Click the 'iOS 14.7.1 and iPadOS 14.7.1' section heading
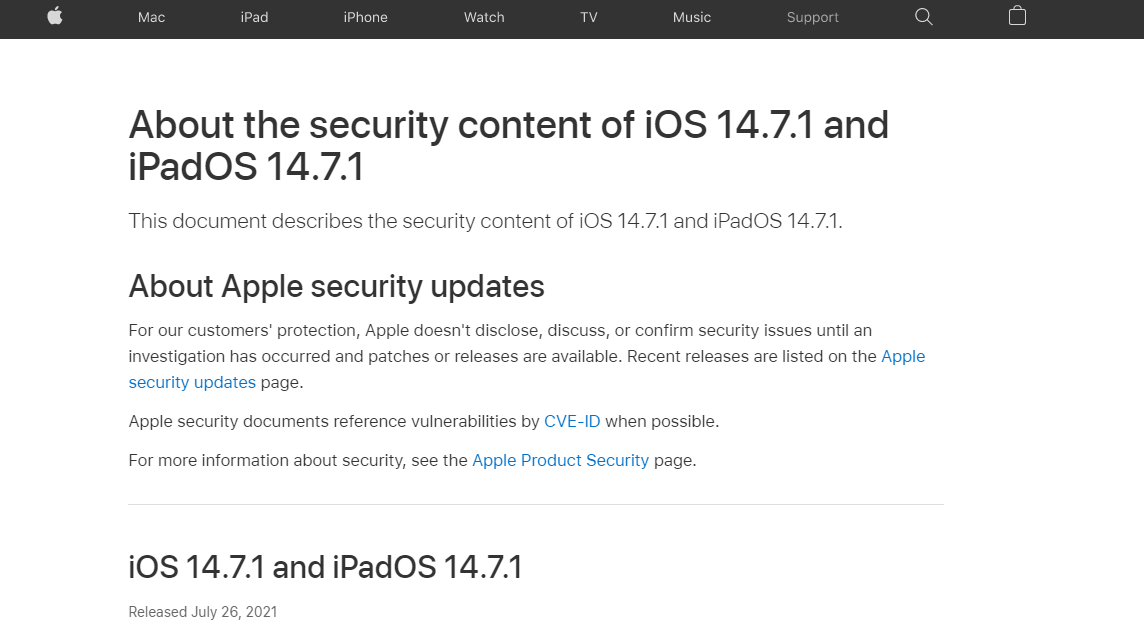This screenshot has width=1144, height=625. click(325, 567)
